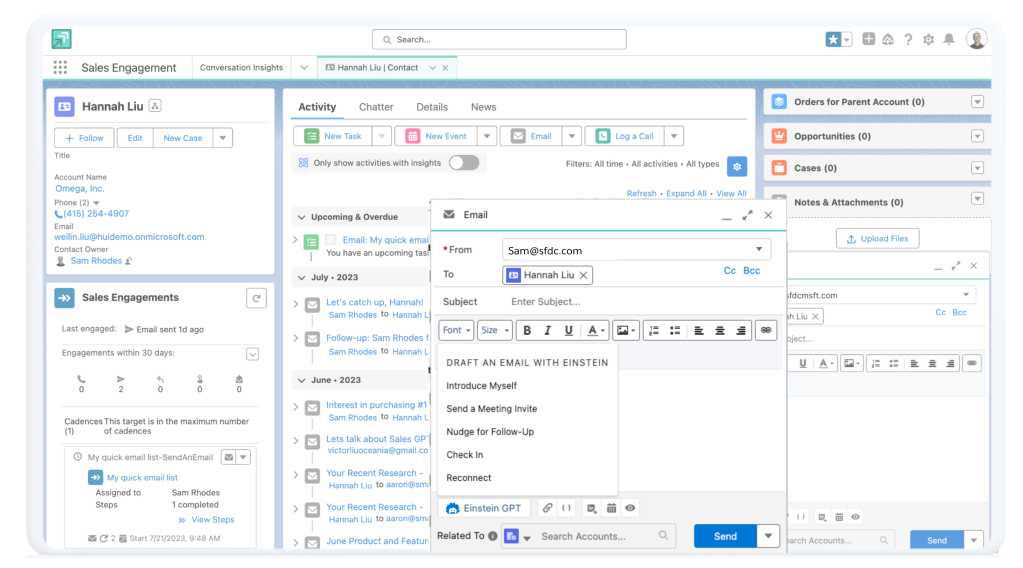Click the Favorites star icon
1023x568 pixels.
tap(833, 39)
